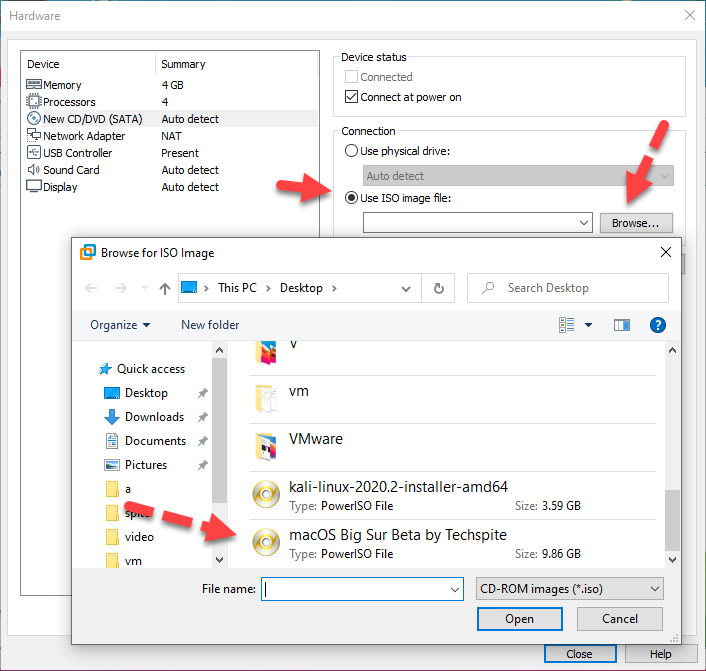
Task: Click New folder in the toolbar
Action: point(210,325)
